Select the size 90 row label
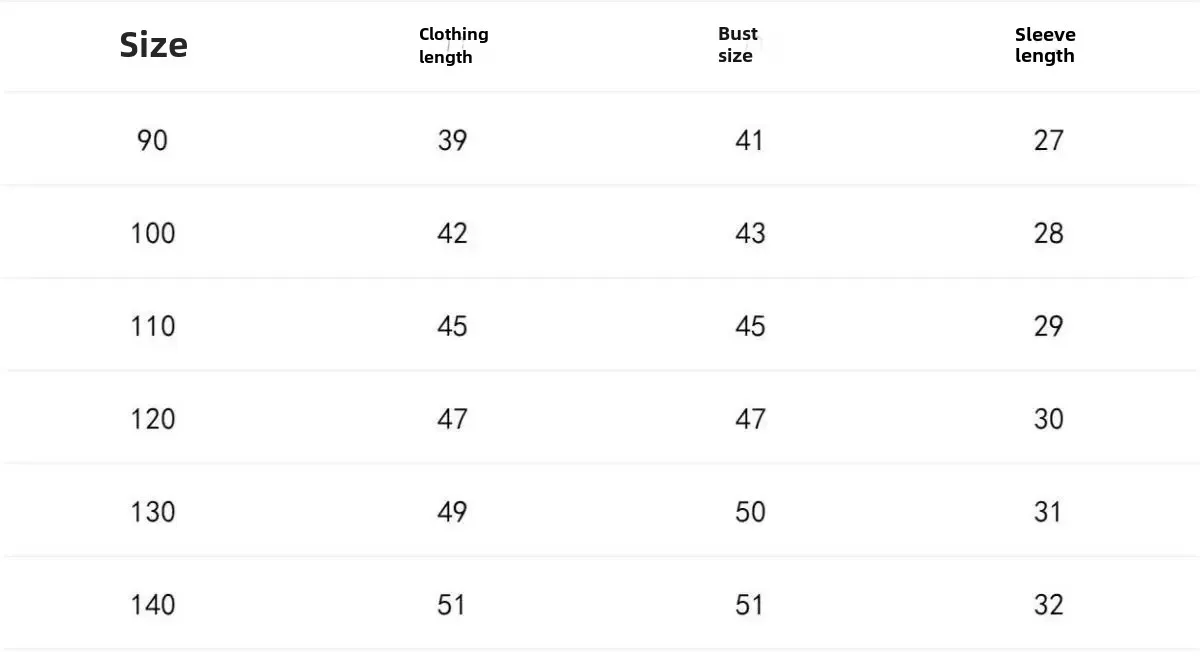The height and width of the screenshot is (656, 1200). coord(152,140)
